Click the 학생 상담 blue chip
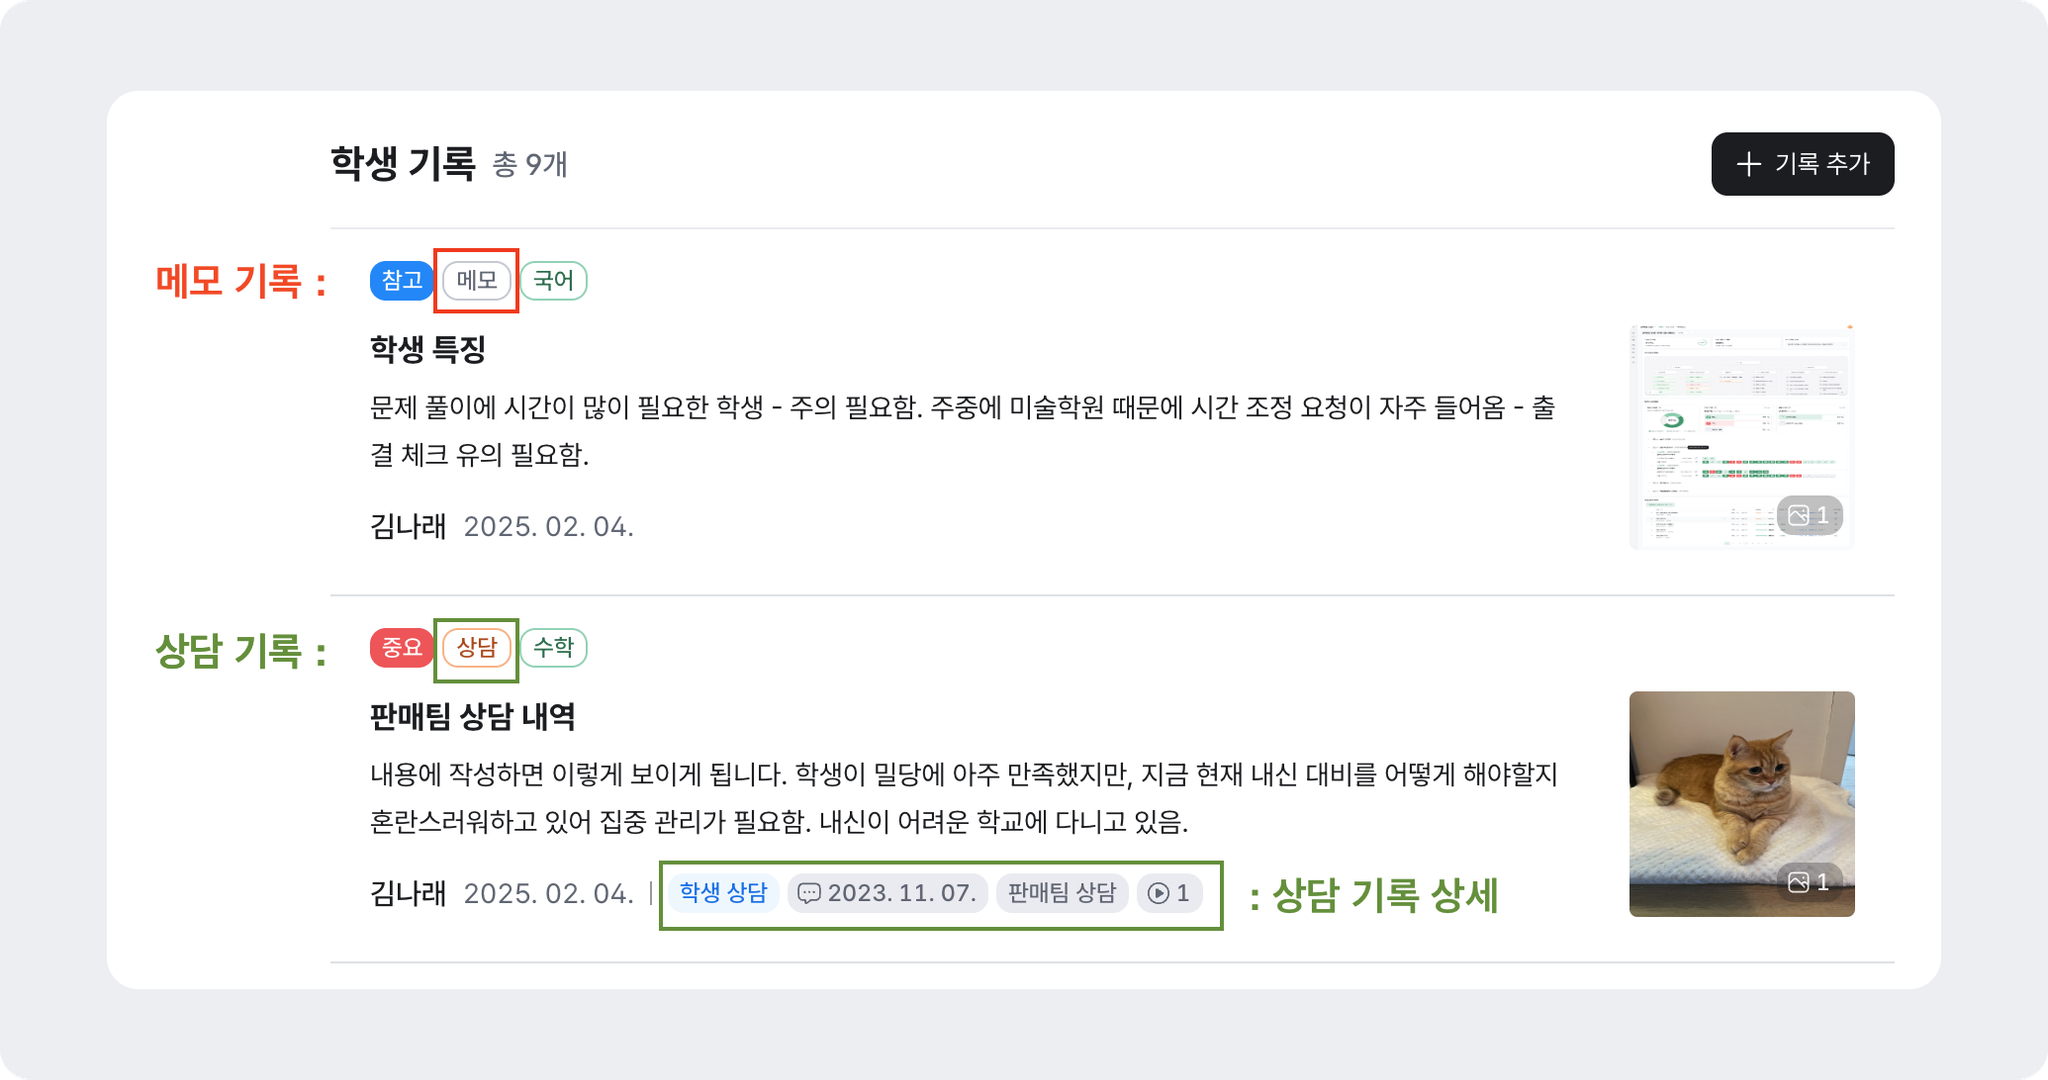Image resolution: width=2048 pixels, height=1080 pixels. tap(723, 893)
